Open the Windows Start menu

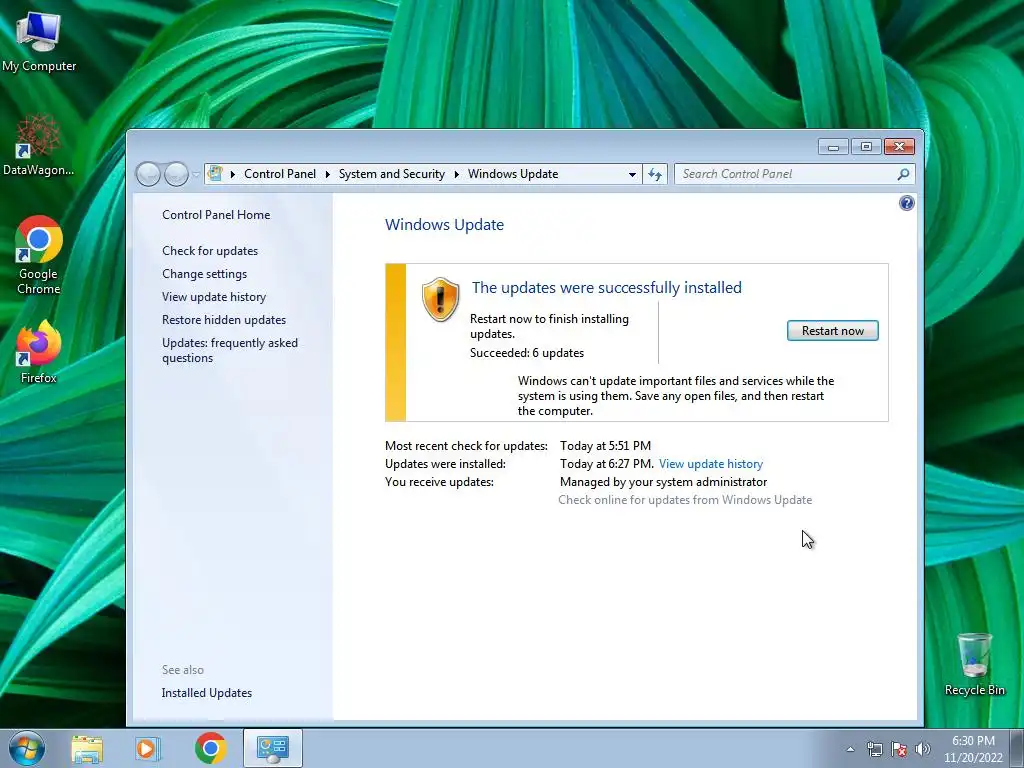click(x=26, y=748)
